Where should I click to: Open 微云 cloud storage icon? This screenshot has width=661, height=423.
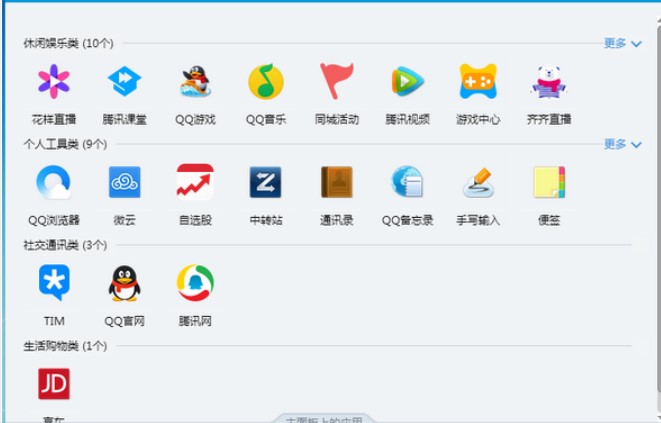124,182
